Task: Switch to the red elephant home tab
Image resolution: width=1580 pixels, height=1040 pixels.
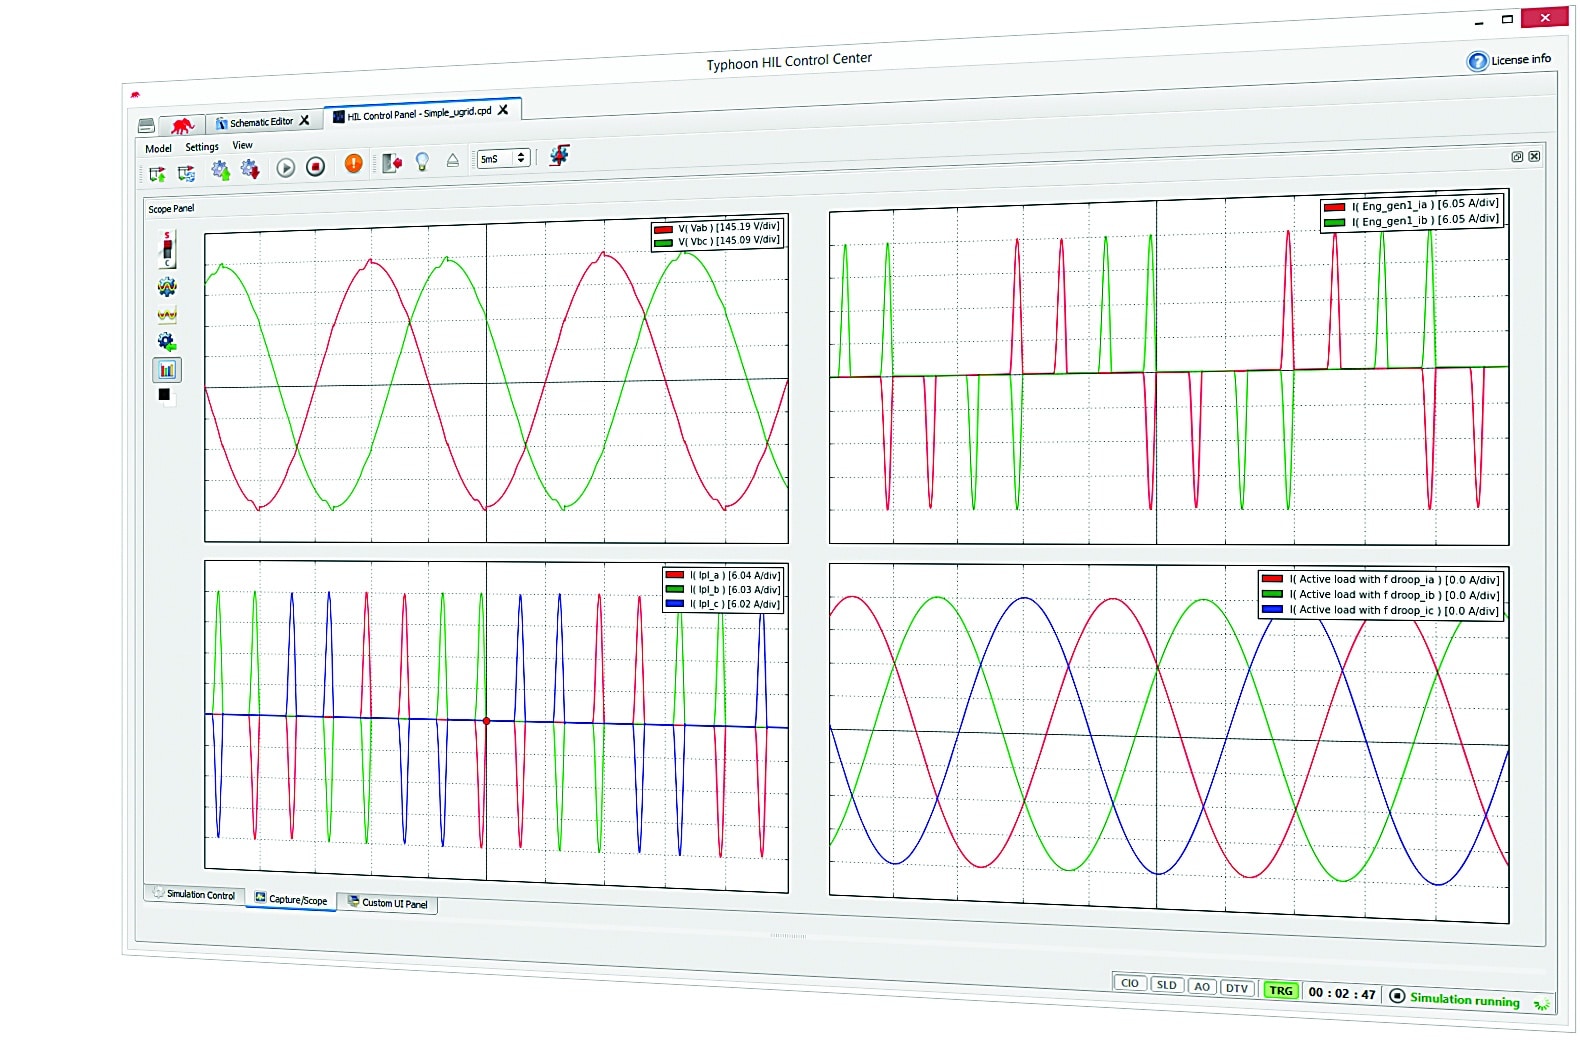Action: click(x=182, y=125)
